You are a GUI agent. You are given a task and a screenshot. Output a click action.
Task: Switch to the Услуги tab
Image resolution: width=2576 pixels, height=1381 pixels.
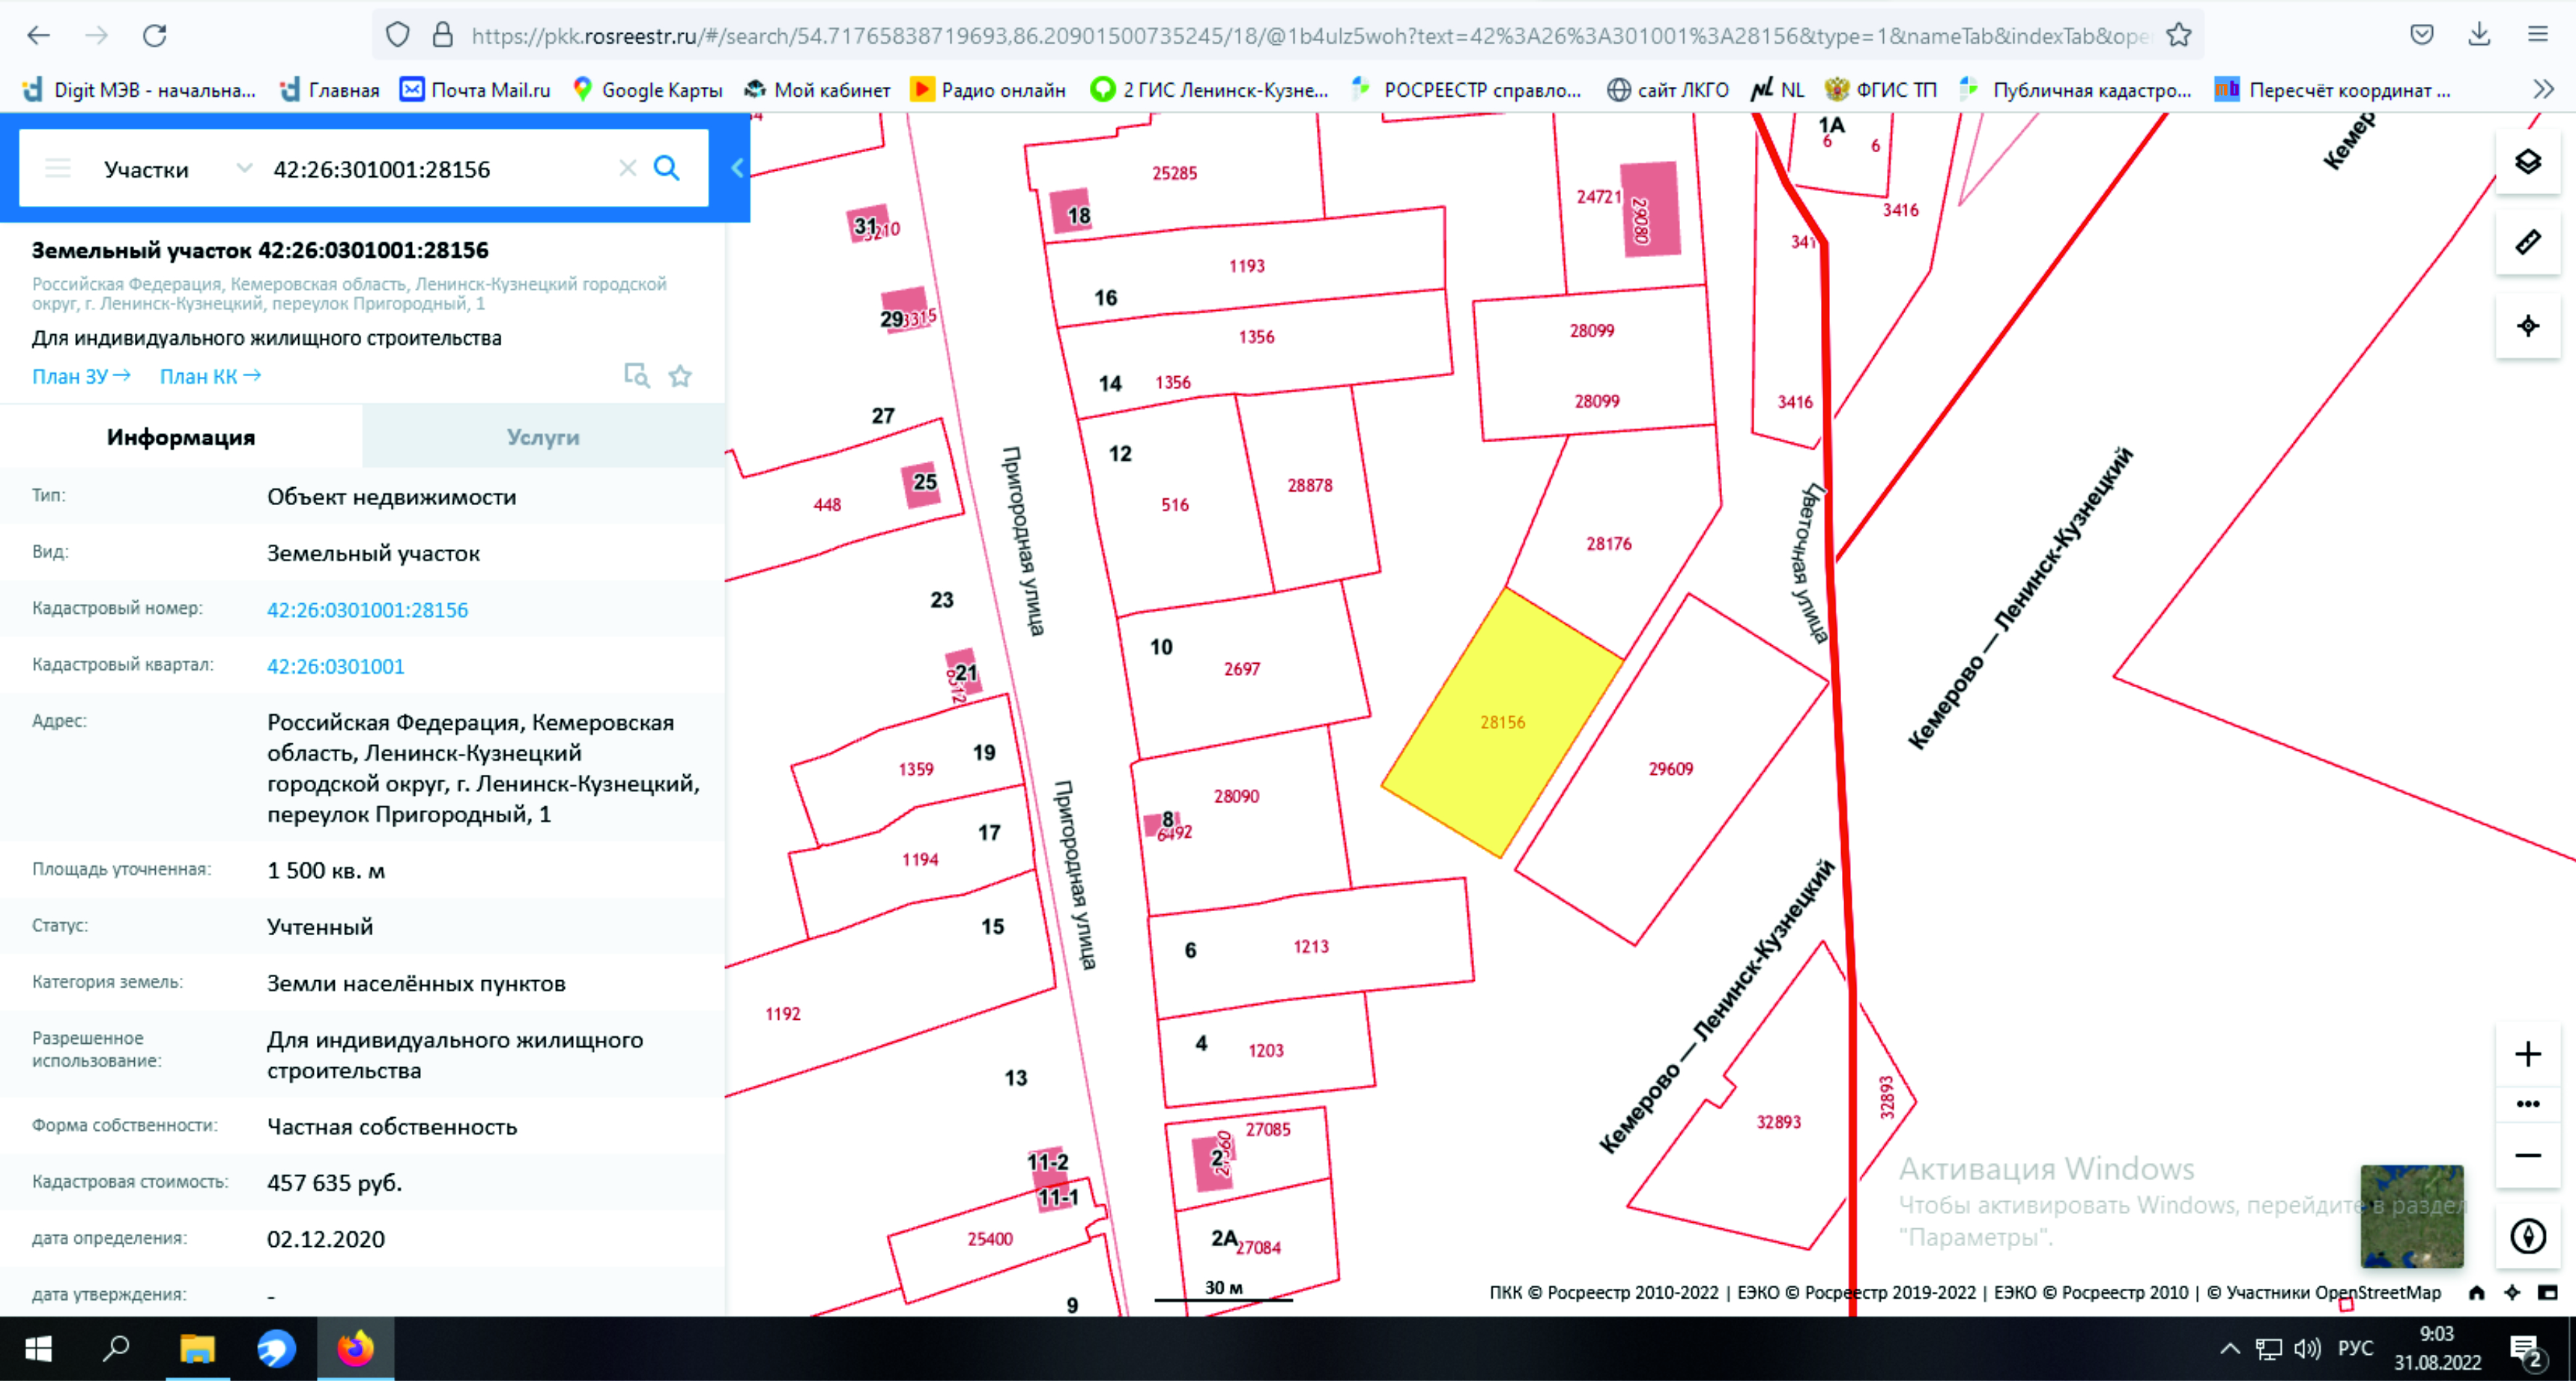point(542,437)
